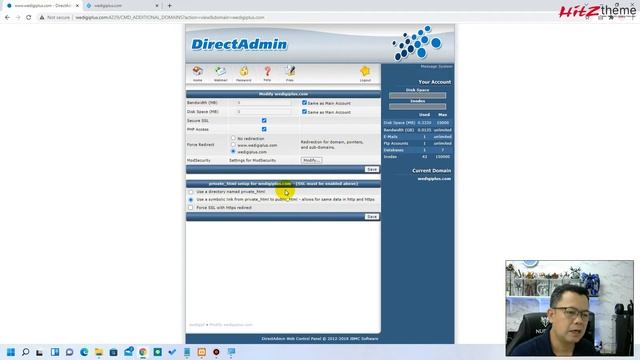
Task: Click the Not secure warning icon
Action: click(x=42, y=18)
